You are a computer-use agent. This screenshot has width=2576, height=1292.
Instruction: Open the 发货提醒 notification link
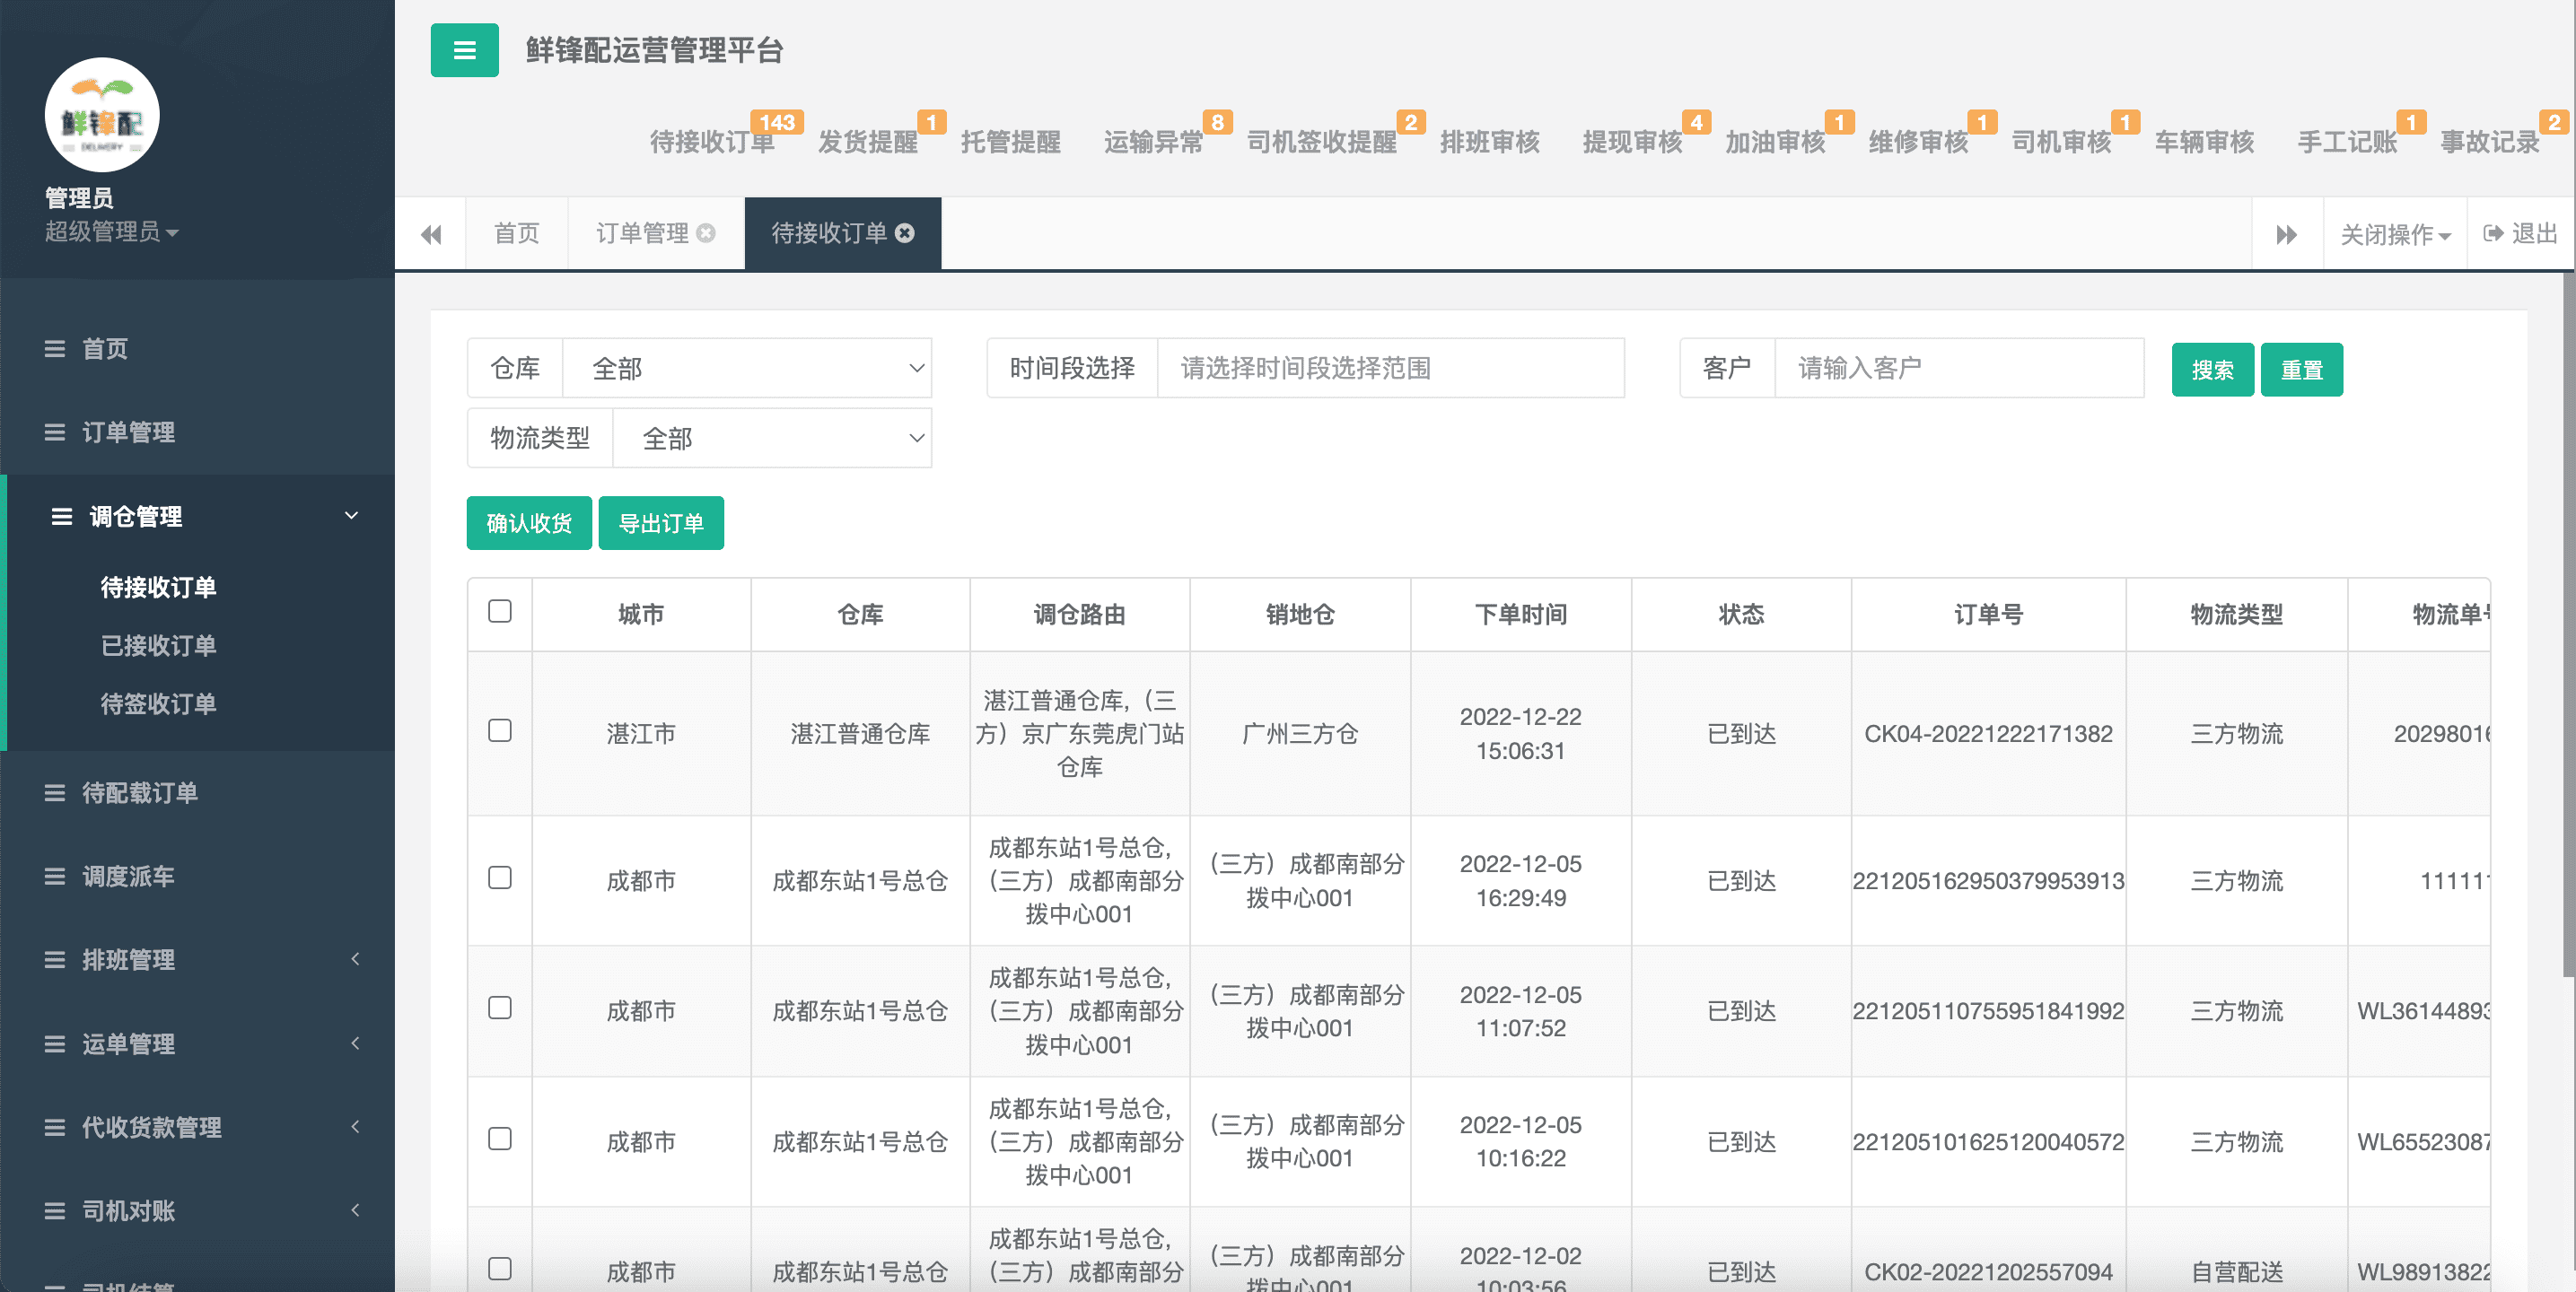click(x=868, y=142)
